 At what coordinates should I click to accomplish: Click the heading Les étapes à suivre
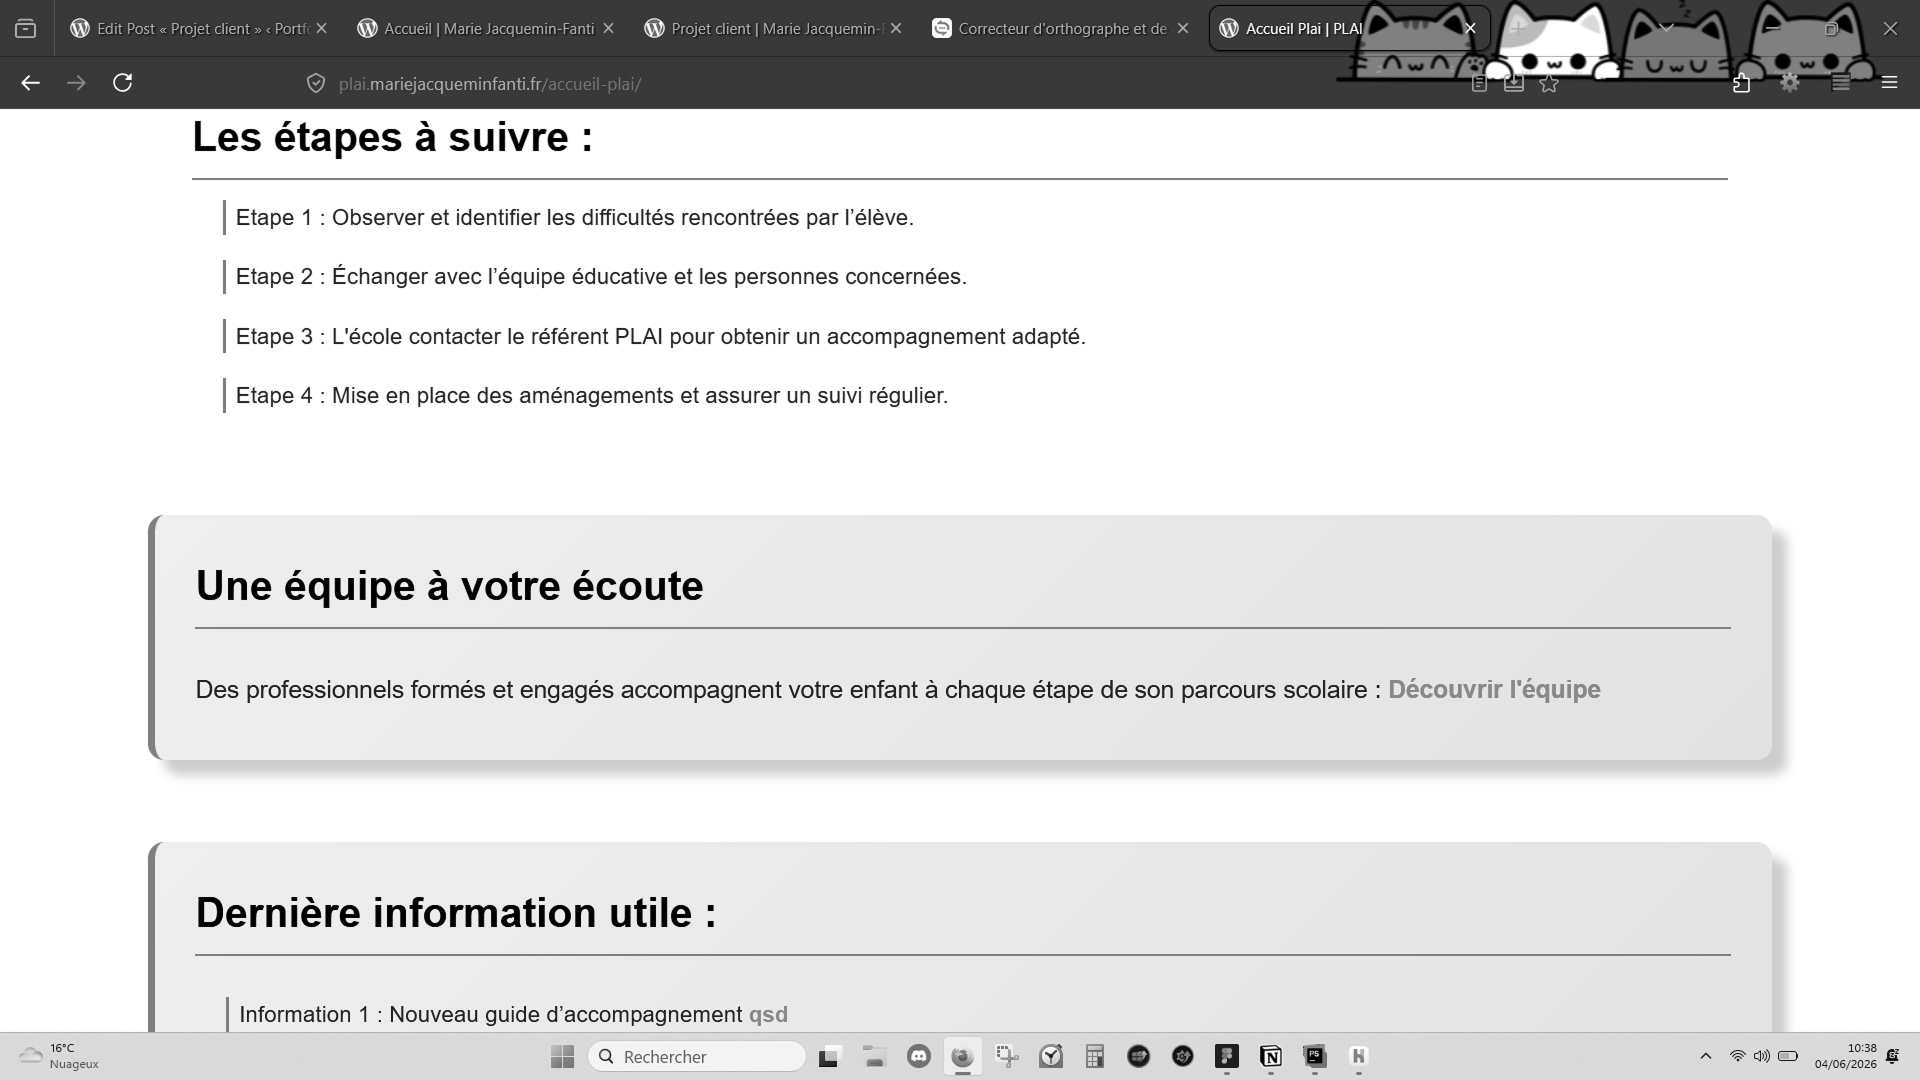(x=393, y=137)
